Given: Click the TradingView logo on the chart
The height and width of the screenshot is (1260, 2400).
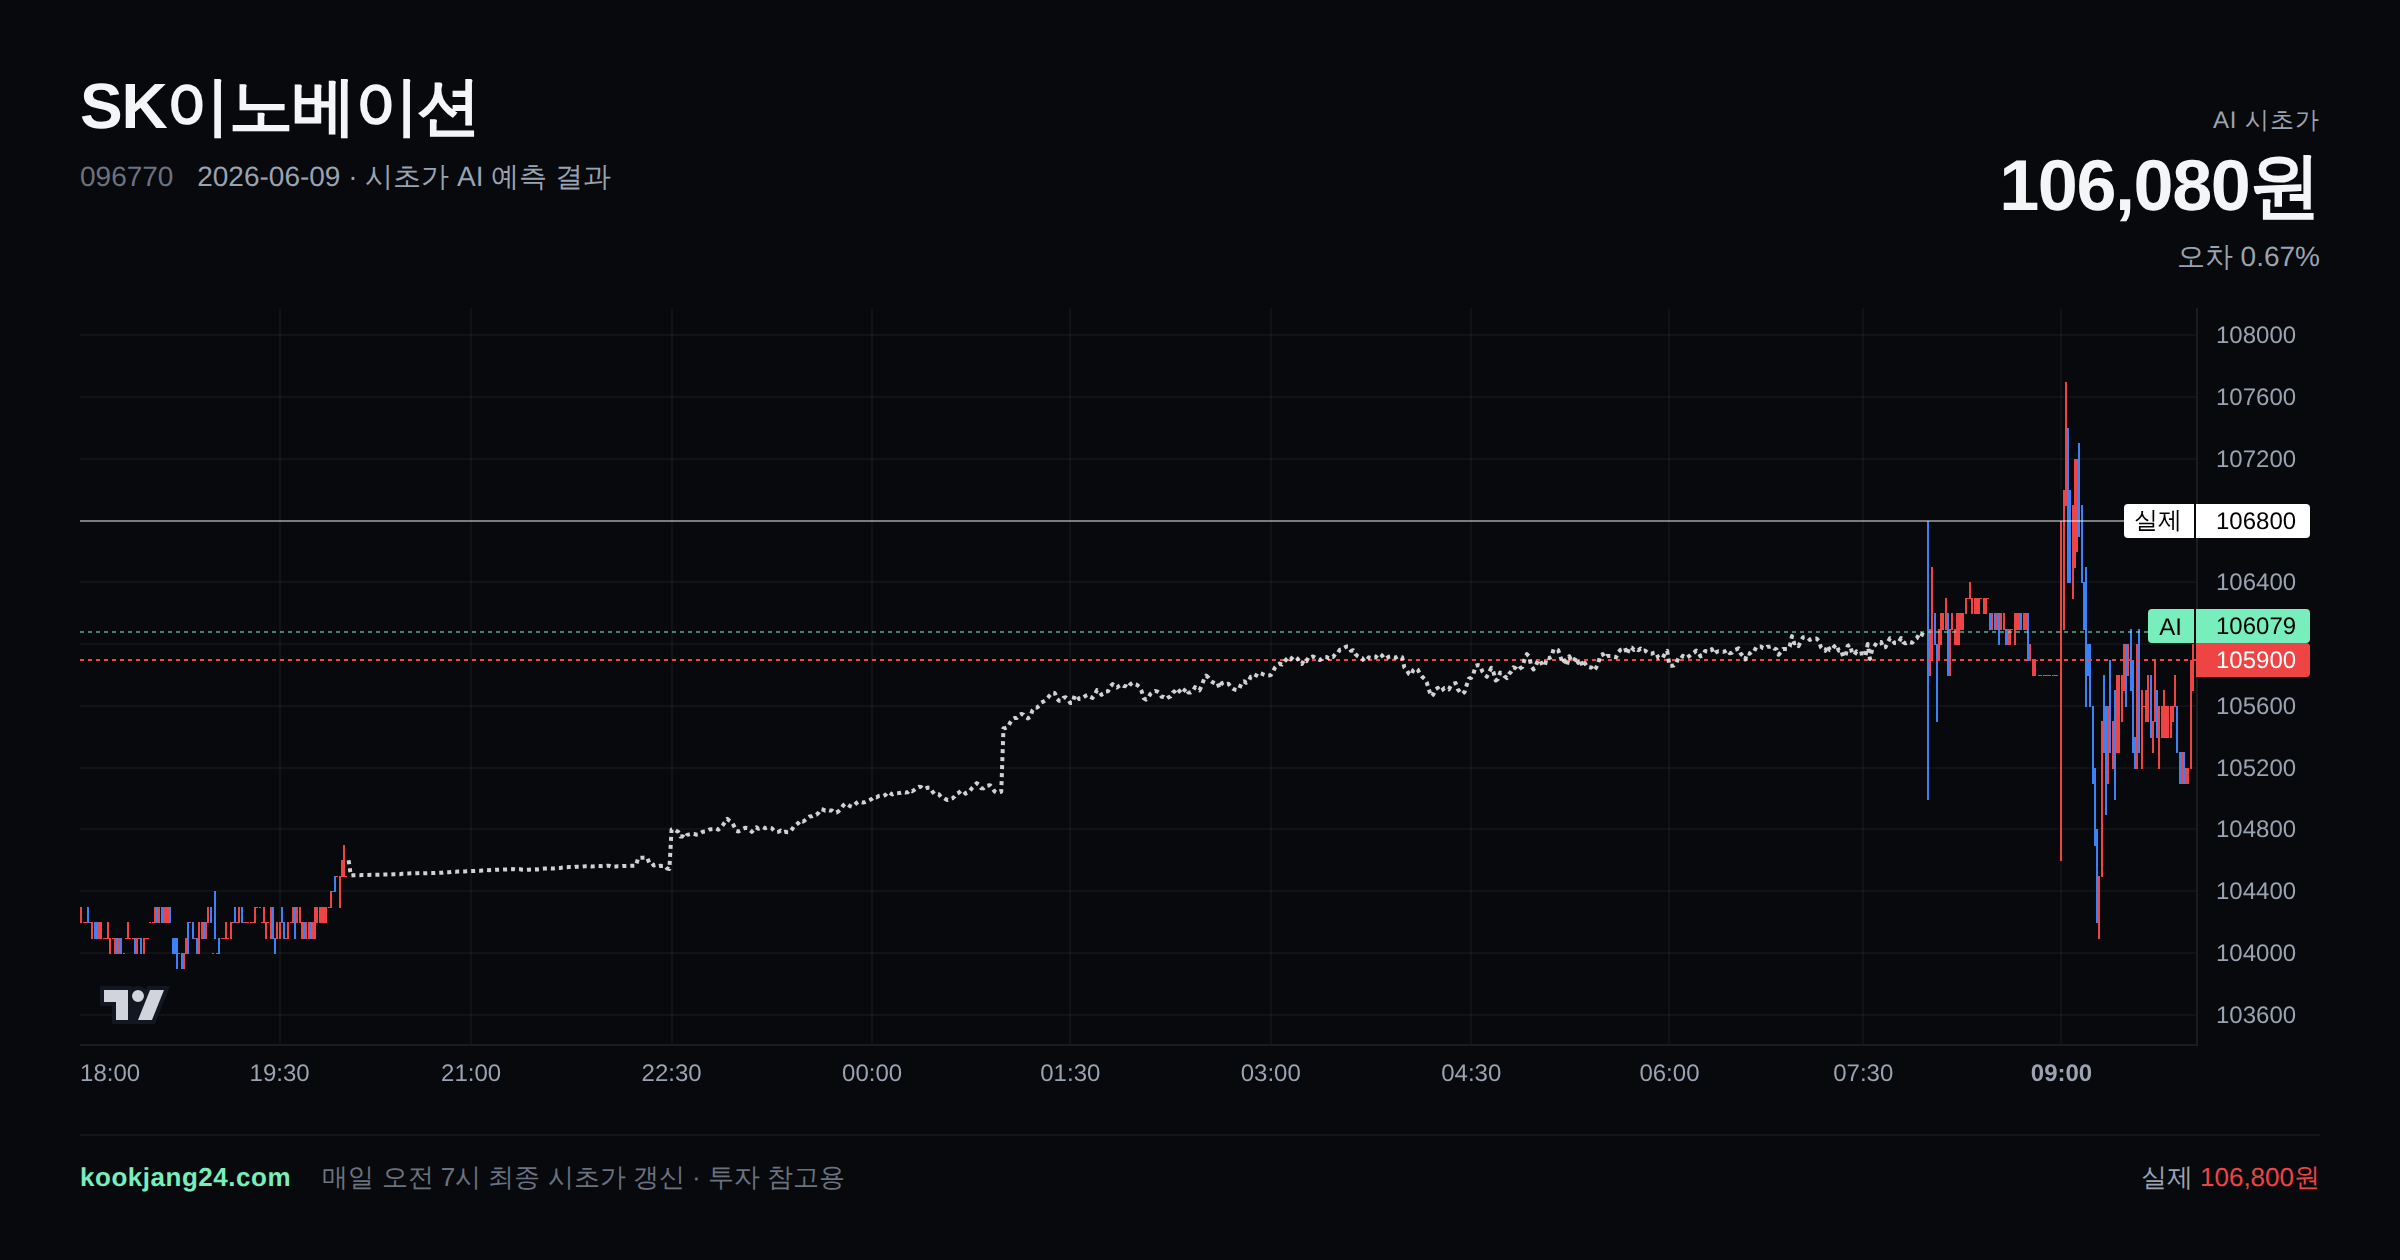Looking at the screenshot, I should point(134,1004).
